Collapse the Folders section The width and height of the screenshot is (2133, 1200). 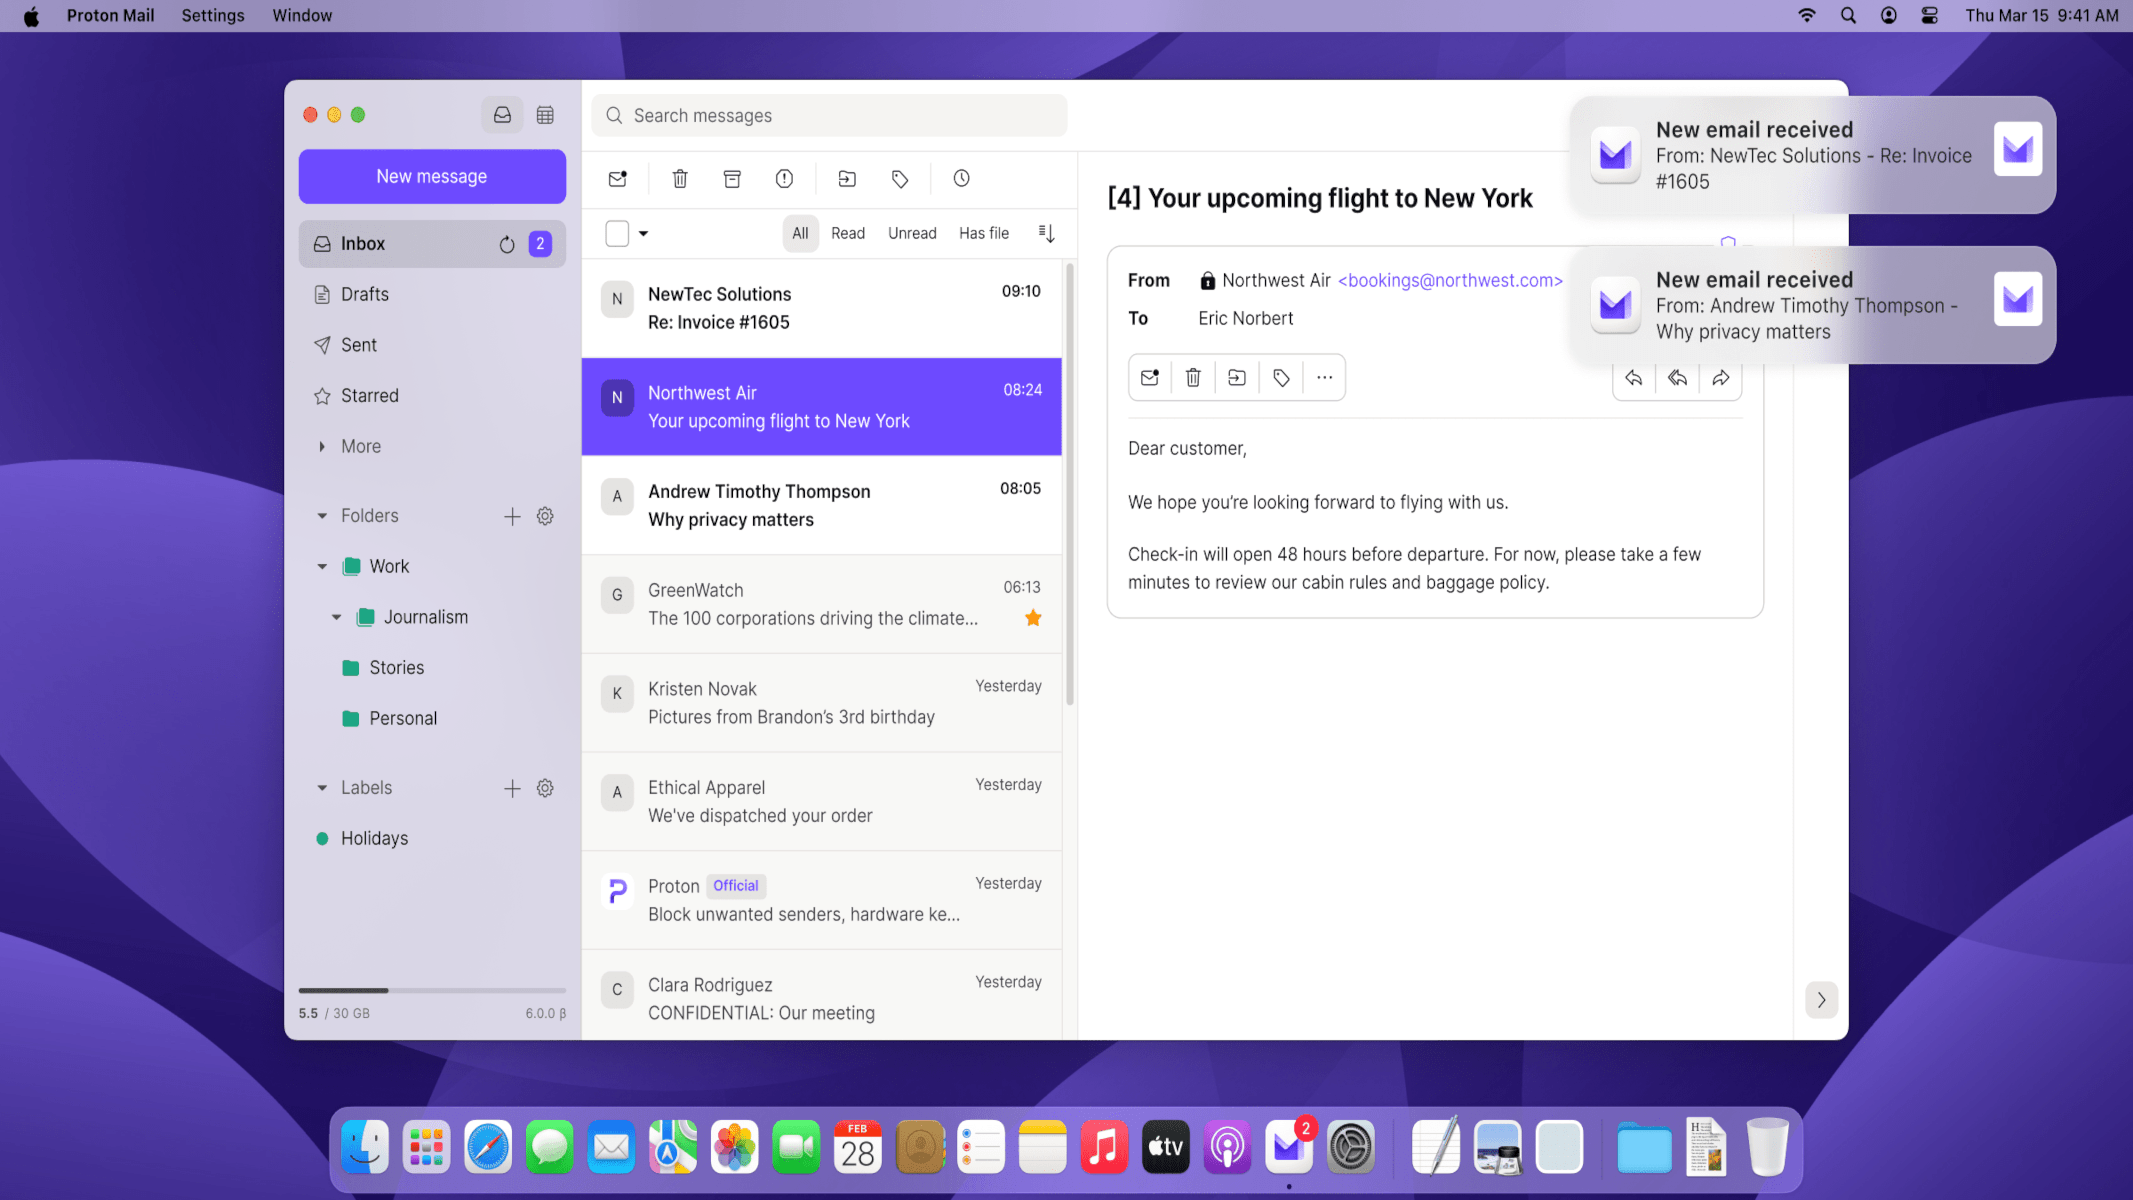point(322,515)
